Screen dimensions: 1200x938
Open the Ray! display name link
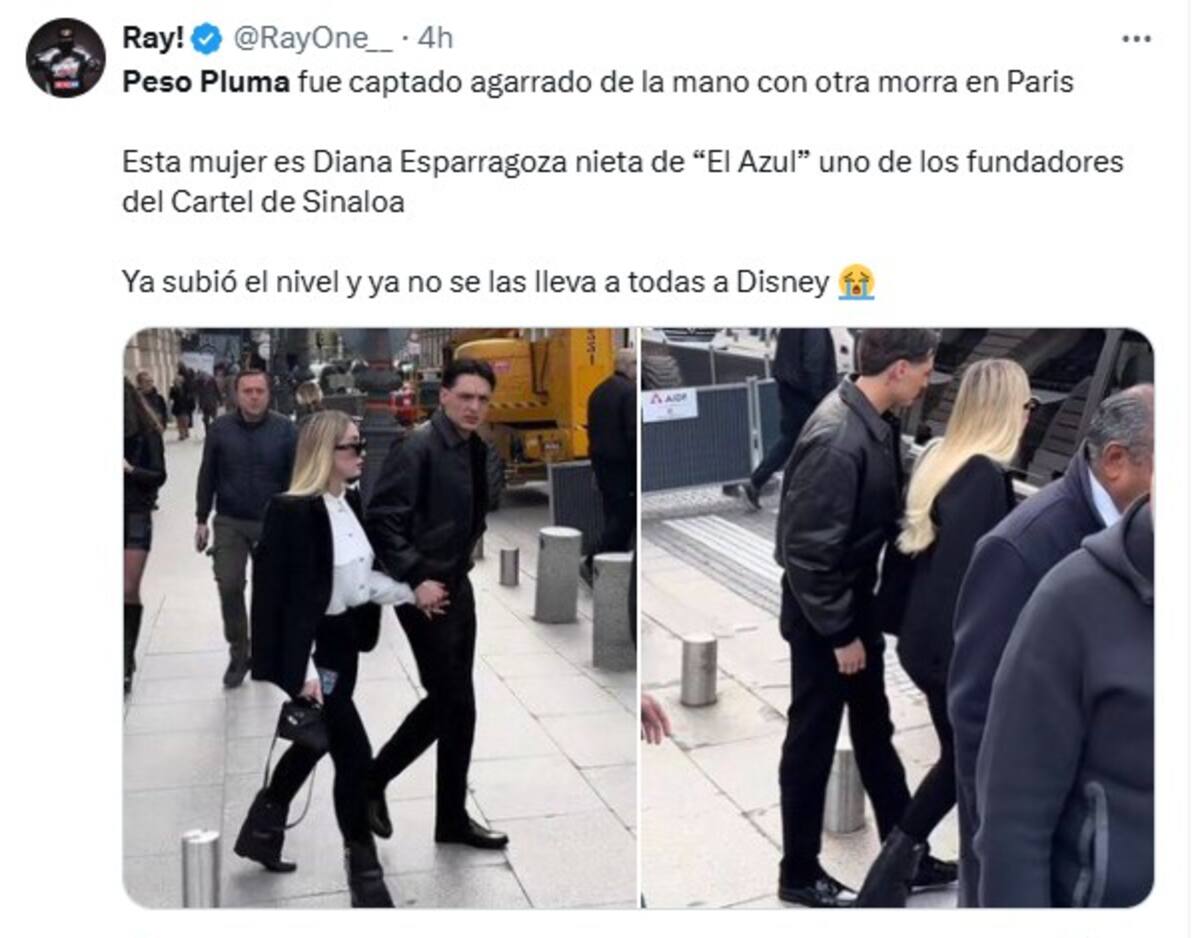click(153, 39)
